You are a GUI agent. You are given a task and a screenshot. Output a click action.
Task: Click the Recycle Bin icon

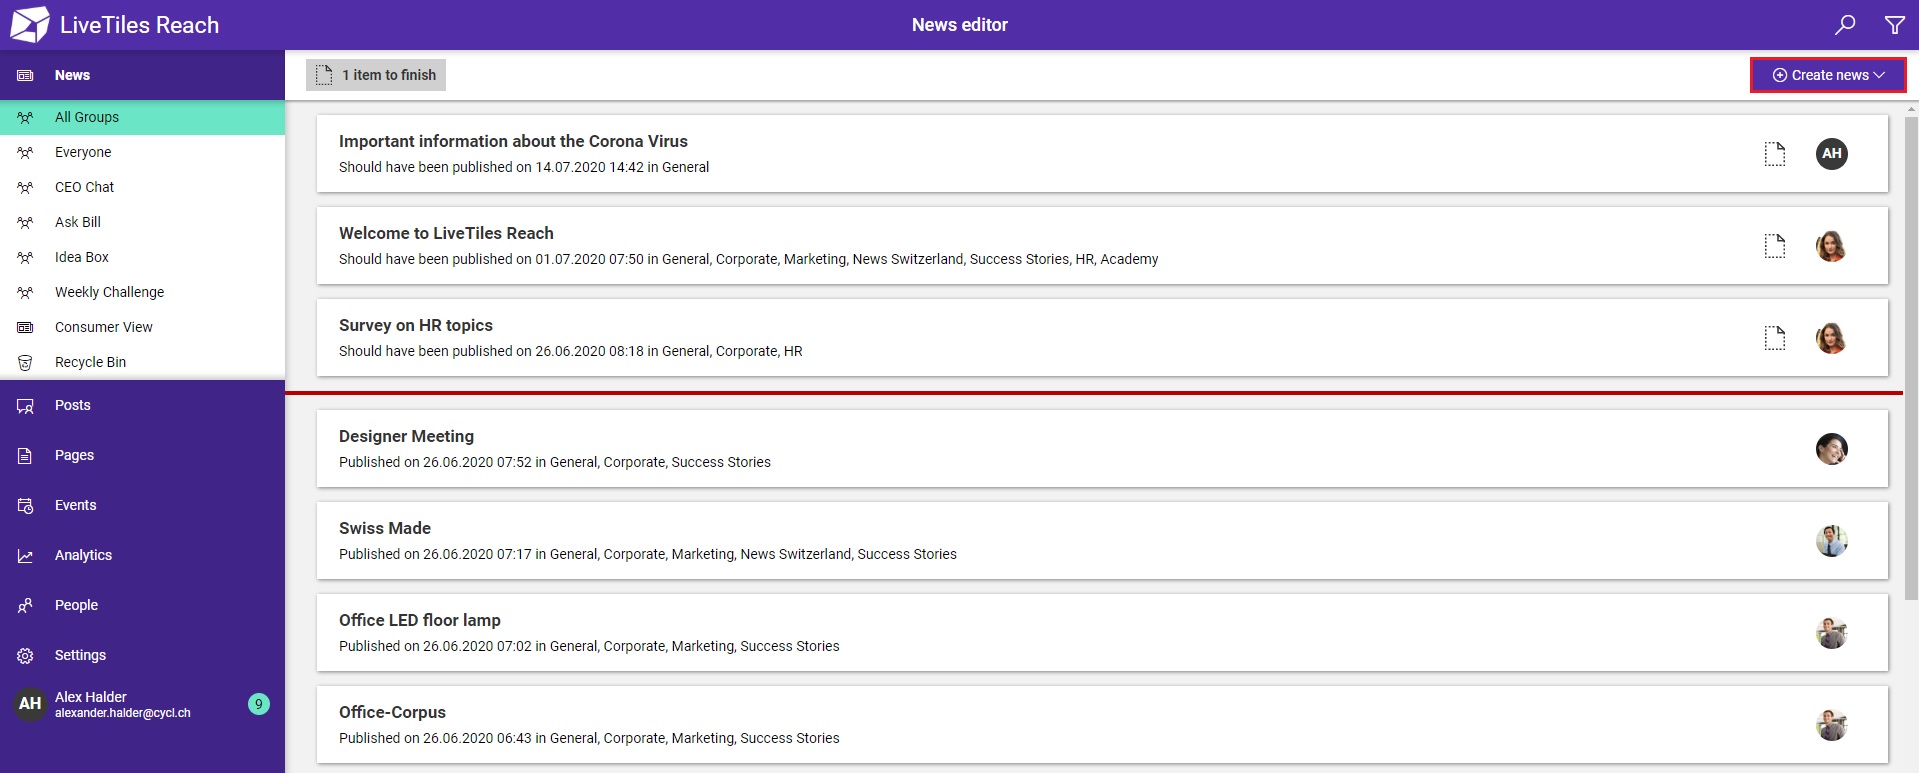25,362
